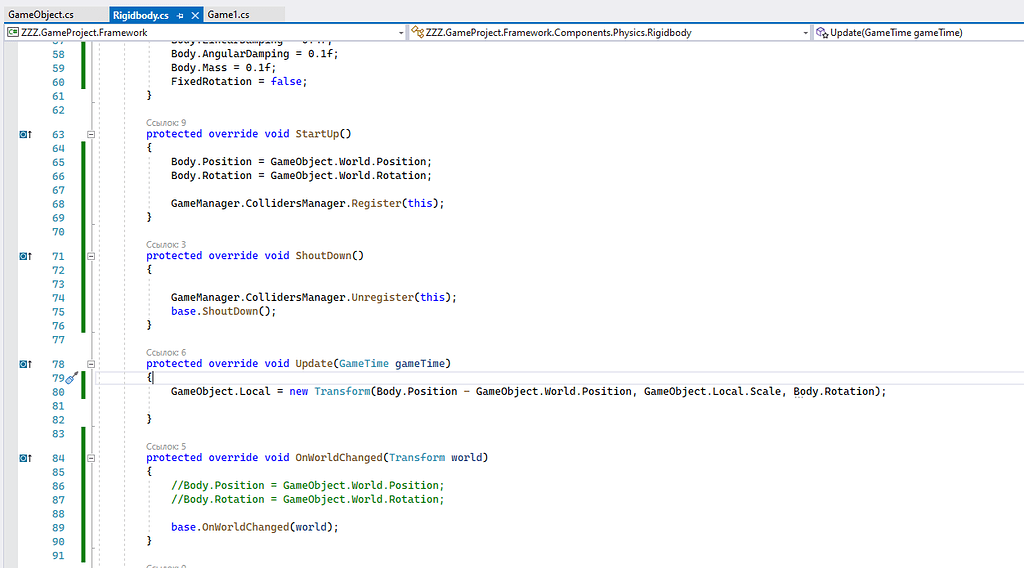Pin the Rigidbody.cs tab

click(180, 15)
